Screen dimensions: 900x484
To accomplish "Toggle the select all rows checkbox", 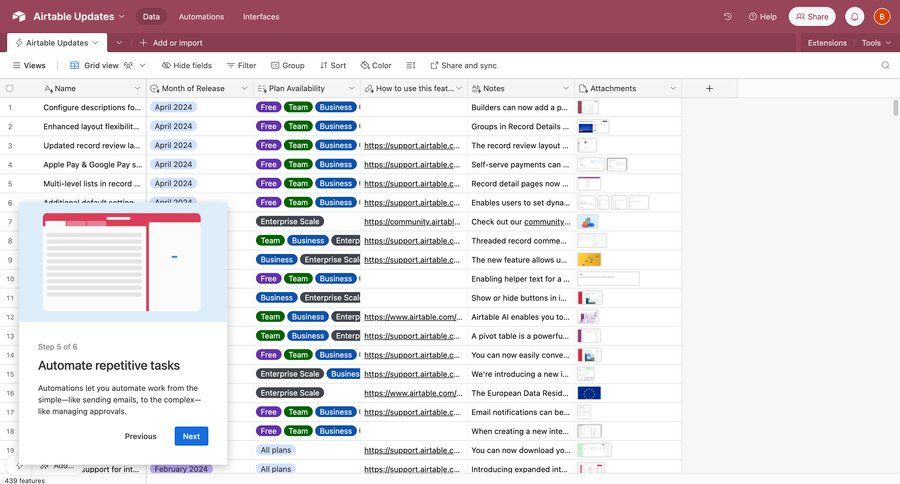I will tap(10, 88).
